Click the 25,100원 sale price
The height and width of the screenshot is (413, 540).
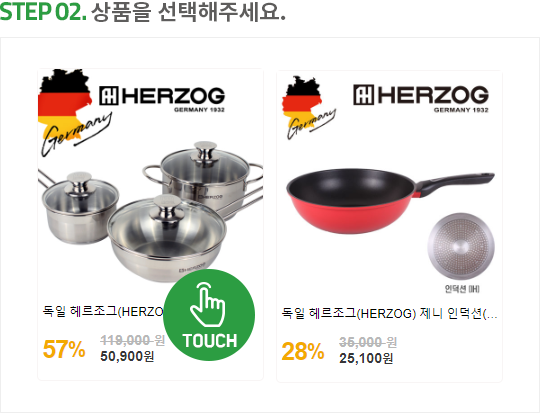pos(366,358)
